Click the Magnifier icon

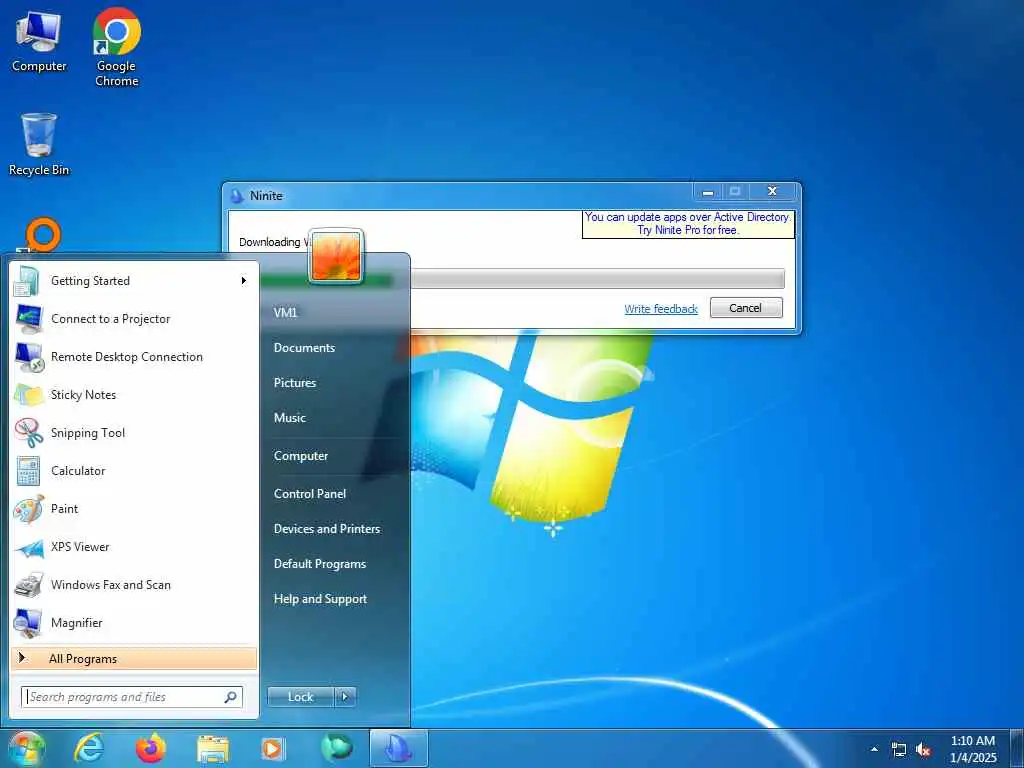(28, 623)
